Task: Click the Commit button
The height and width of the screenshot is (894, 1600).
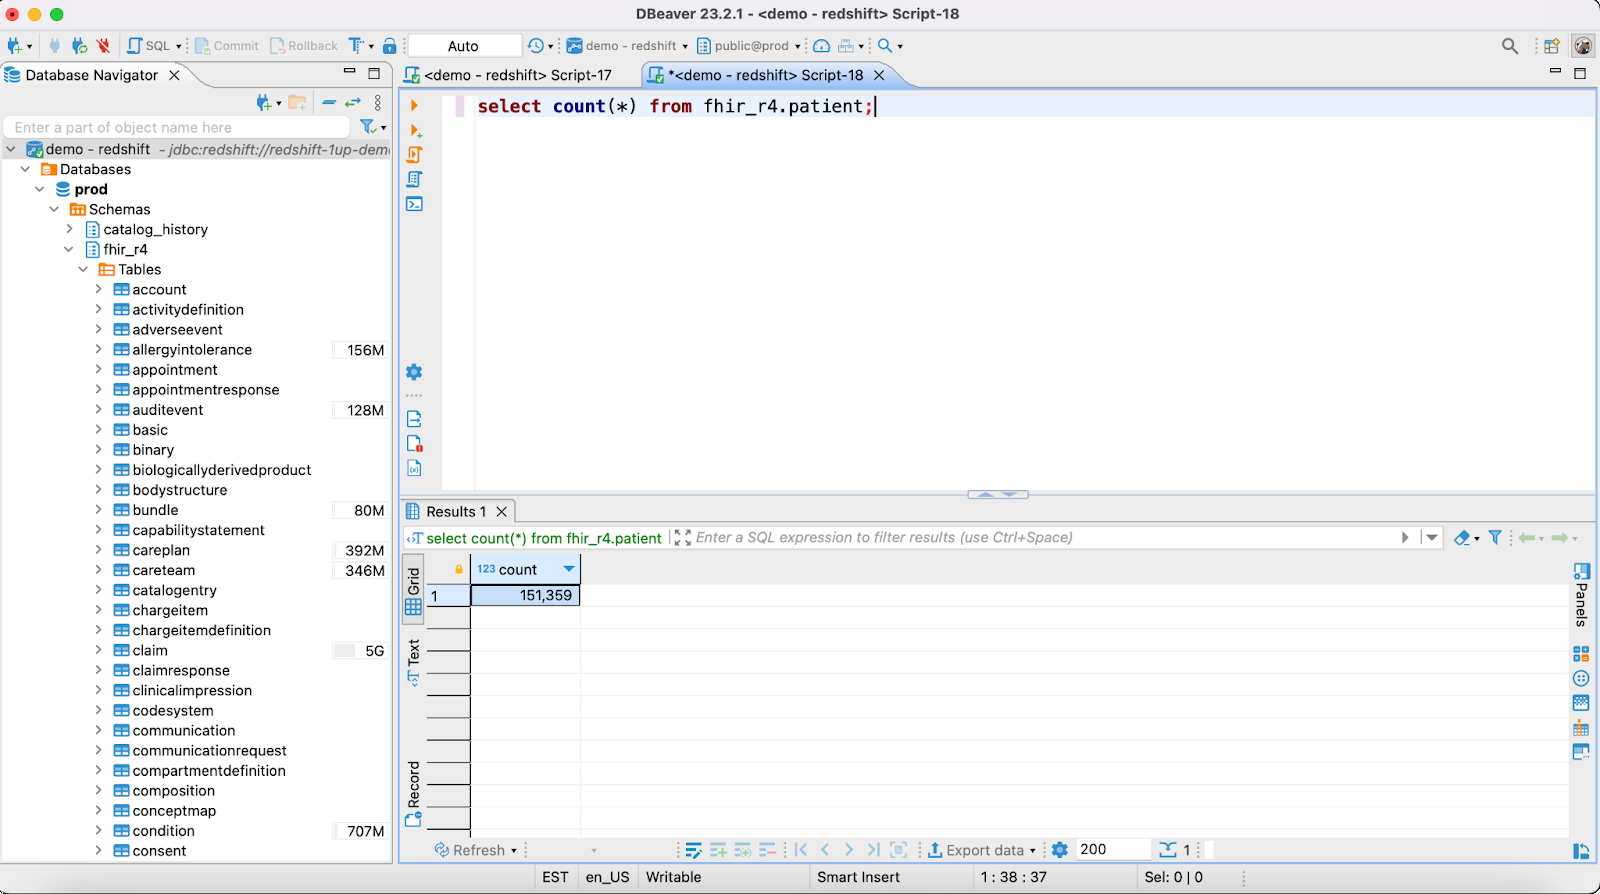Action: click(227, 46)
